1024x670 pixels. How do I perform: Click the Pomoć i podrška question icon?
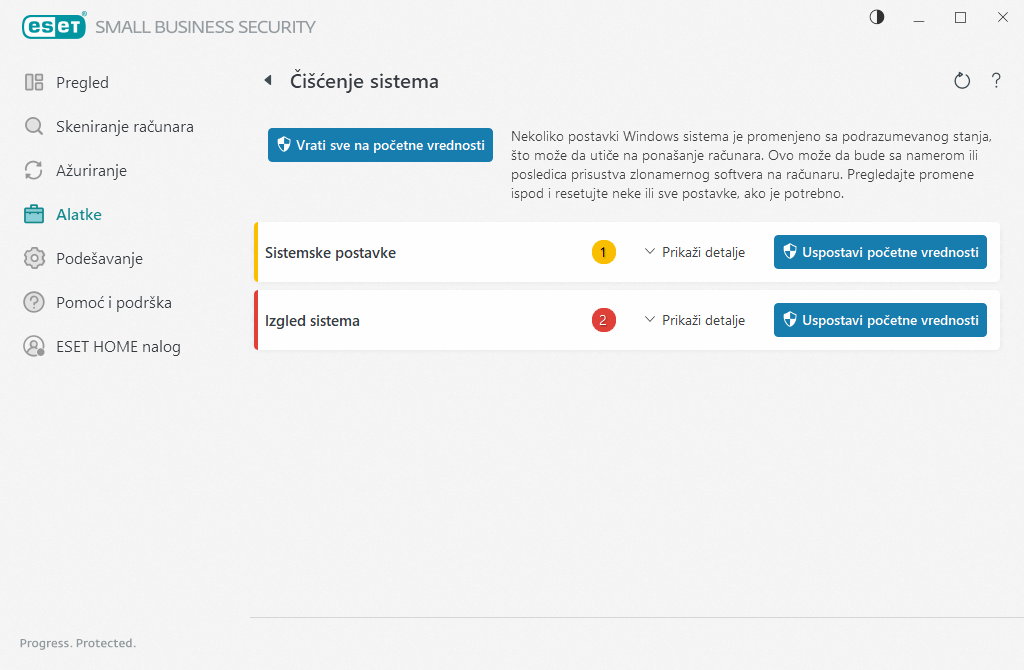click(x=34, y=303)
